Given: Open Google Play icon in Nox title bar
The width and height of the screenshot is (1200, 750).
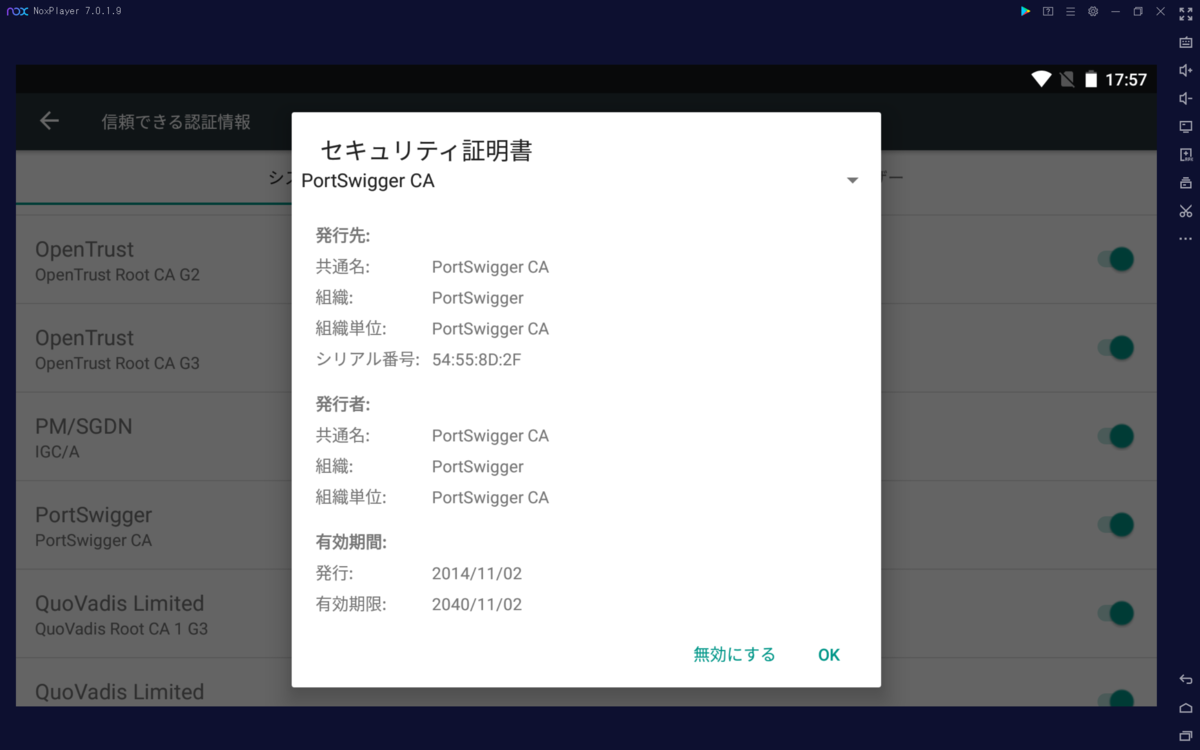Looking at the screenshot, I should [1025, 11].
